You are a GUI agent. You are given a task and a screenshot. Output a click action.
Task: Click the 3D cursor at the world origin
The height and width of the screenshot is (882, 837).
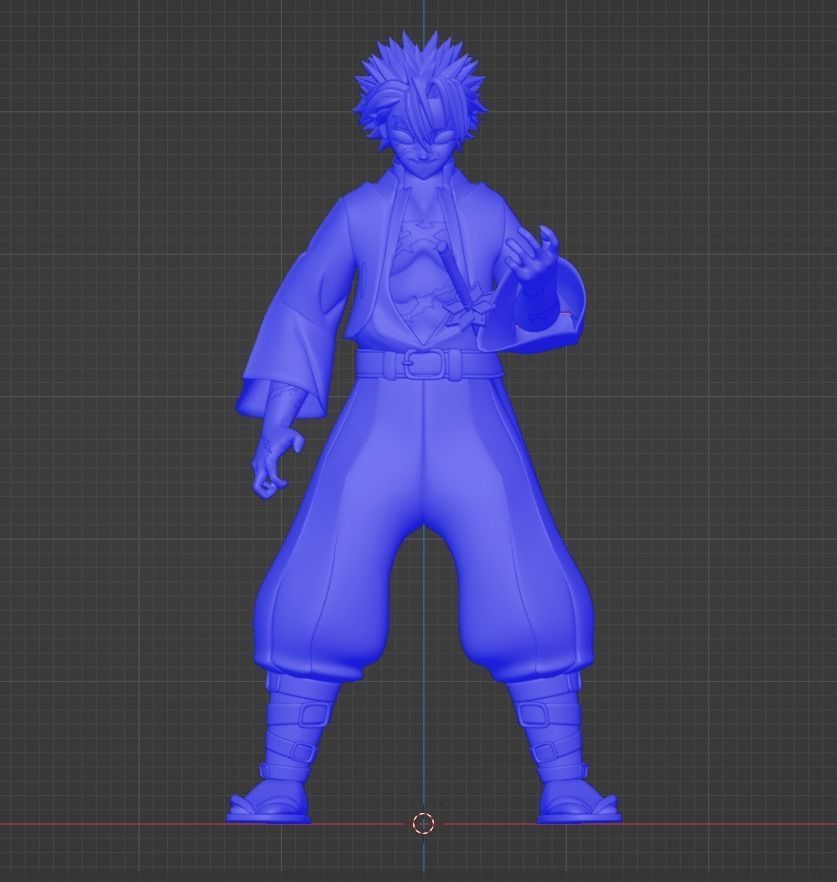(423, 824)
